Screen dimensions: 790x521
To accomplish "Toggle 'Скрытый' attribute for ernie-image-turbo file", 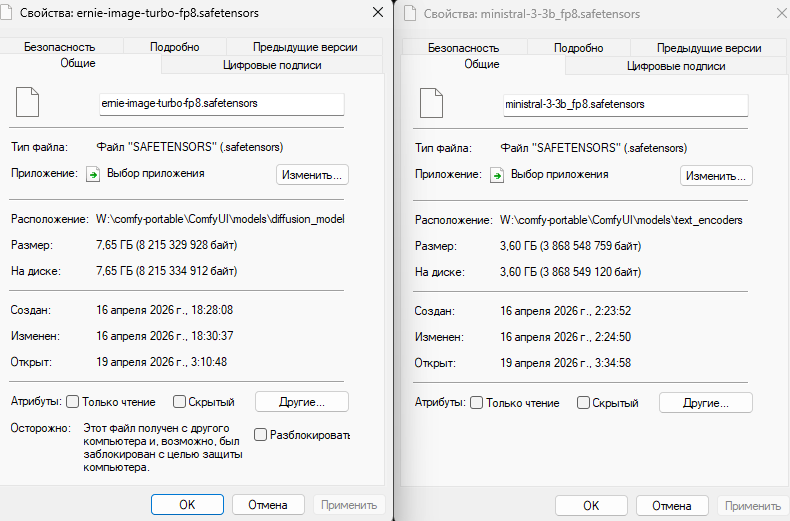I will point(179,402).
